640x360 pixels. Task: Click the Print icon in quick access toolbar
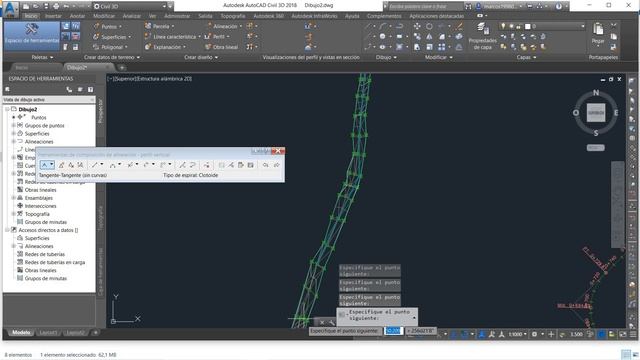point(56,7)
